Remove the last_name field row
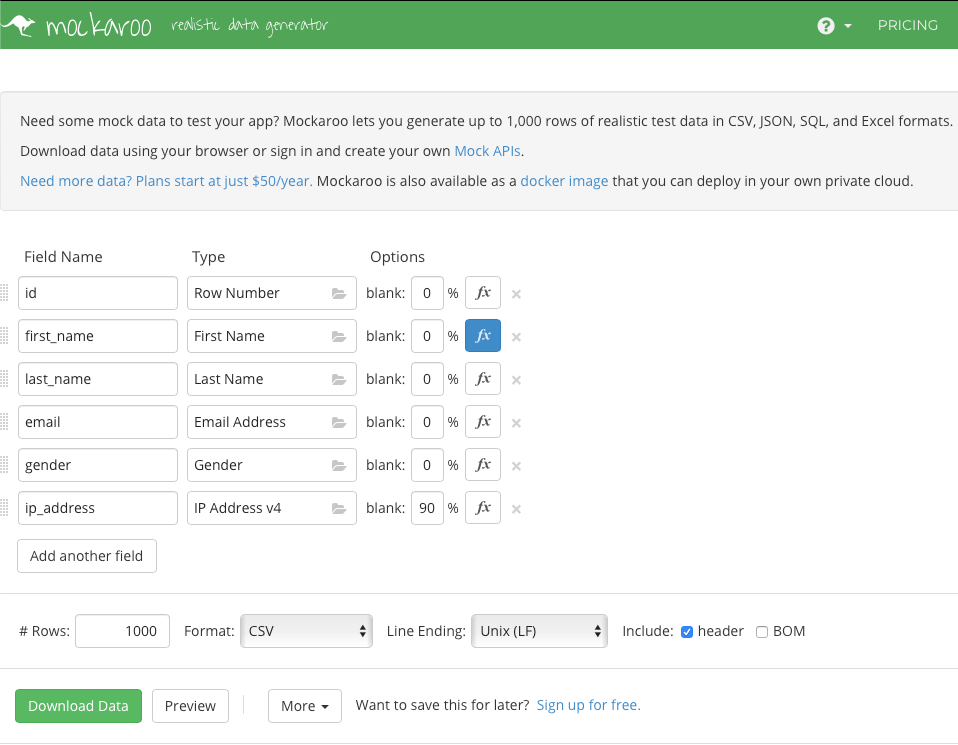 (x=516, y=380)
